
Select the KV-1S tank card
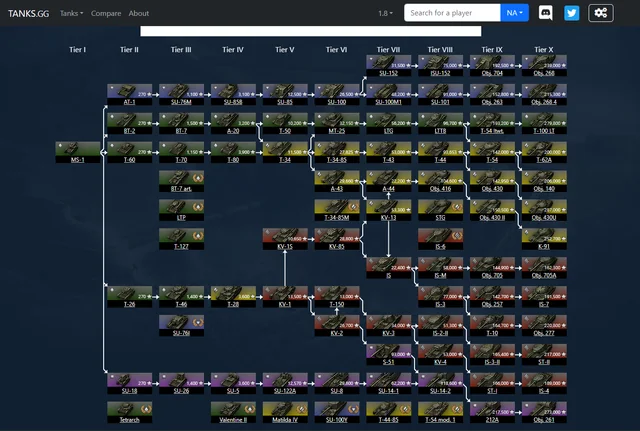click(285, 239)
